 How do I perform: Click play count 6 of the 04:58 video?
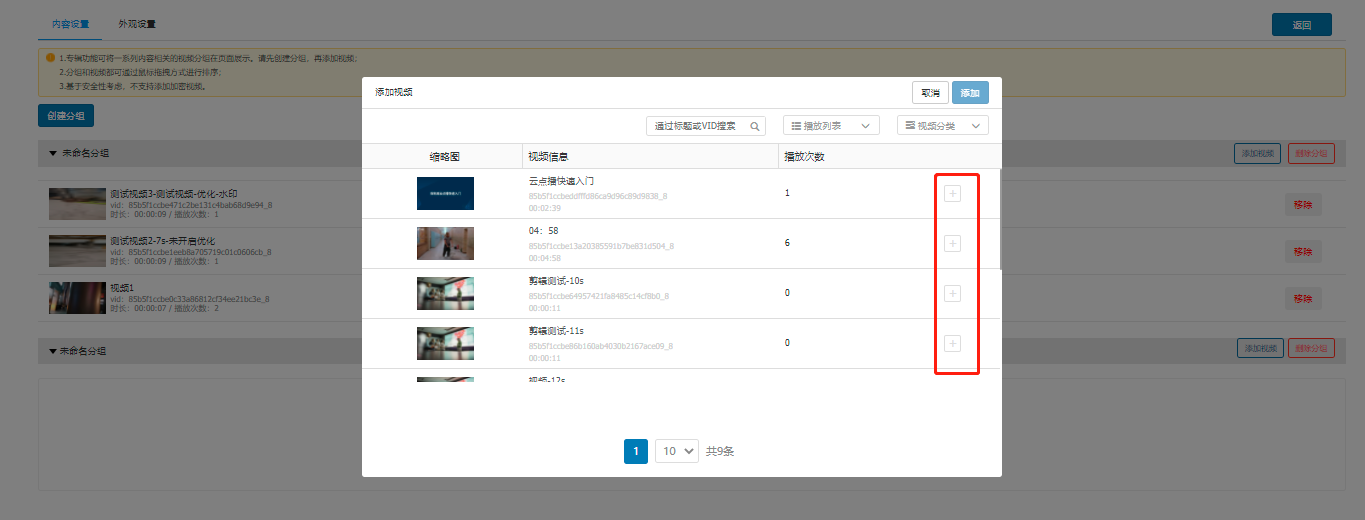(x=788, y=243)
